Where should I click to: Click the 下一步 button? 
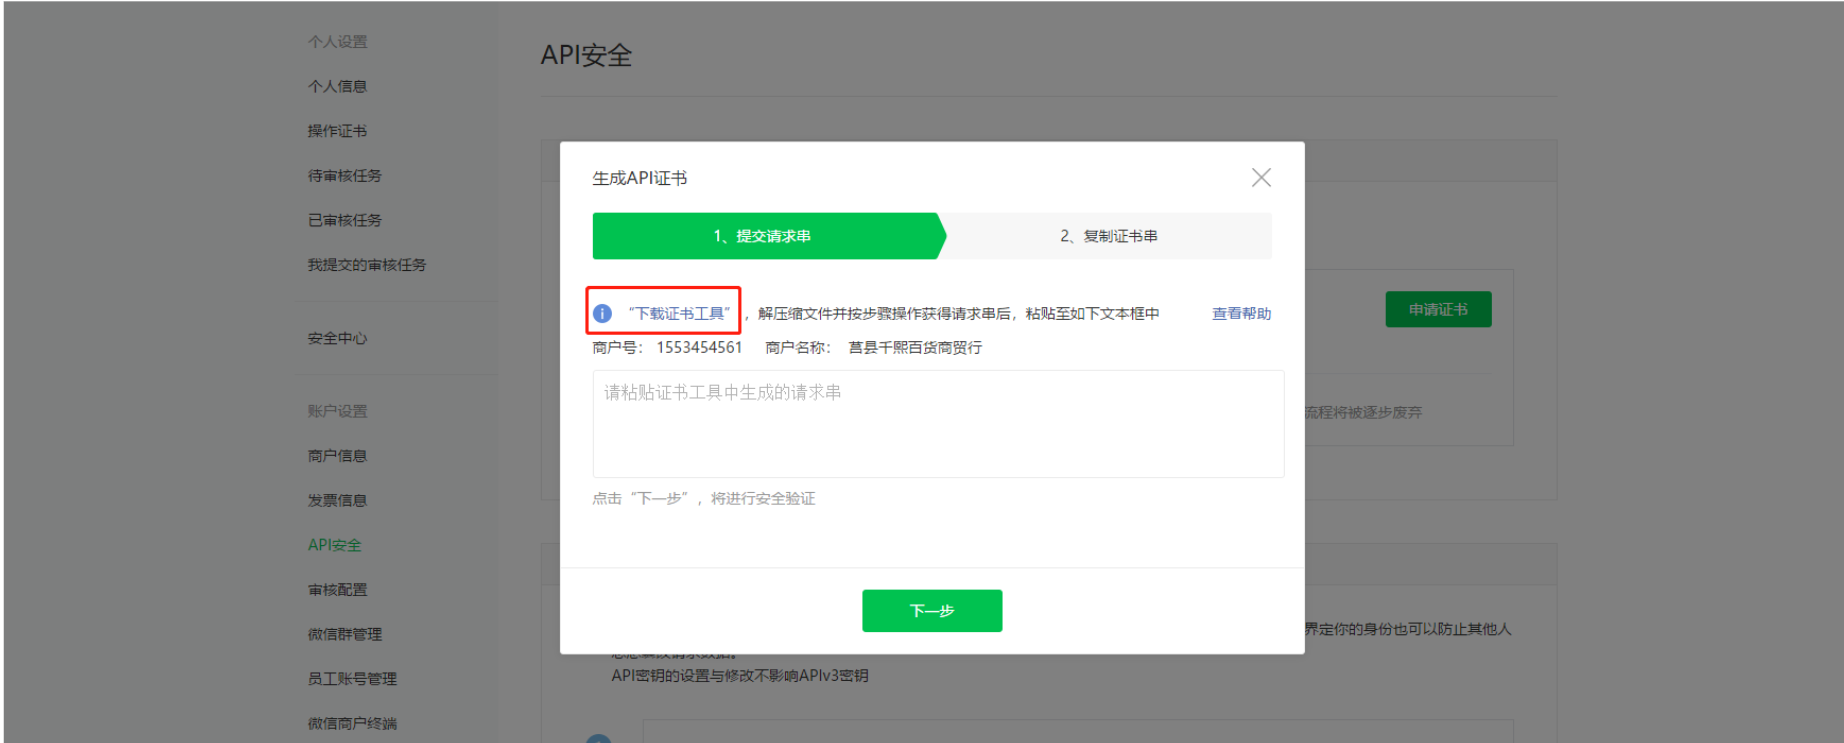point(932,610)
